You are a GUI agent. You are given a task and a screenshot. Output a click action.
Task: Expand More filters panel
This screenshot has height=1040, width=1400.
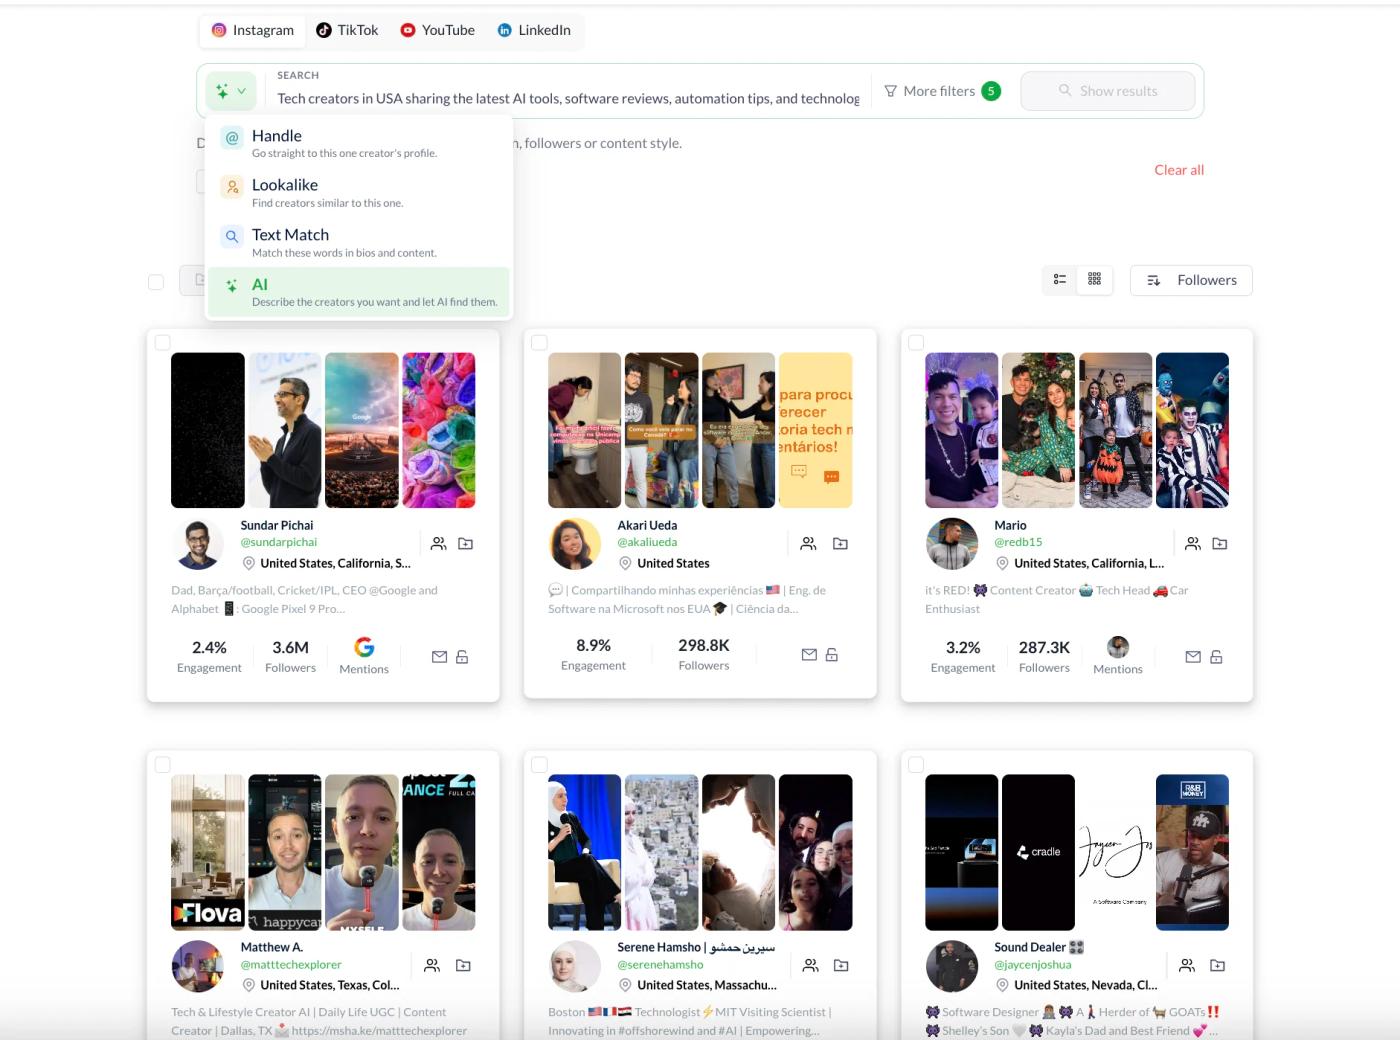pyautogui.click(x=942, y=91)
